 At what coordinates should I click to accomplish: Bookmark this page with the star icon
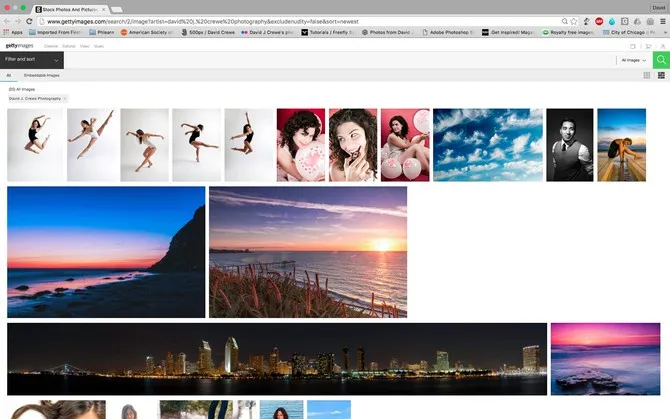[x=573, y=21]
